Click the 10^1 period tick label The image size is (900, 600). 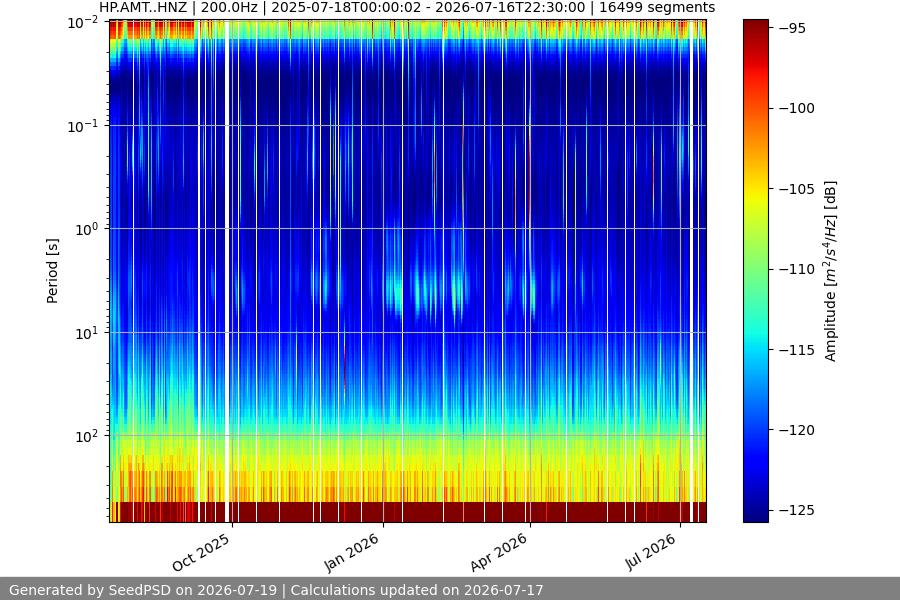pos(87,333)
